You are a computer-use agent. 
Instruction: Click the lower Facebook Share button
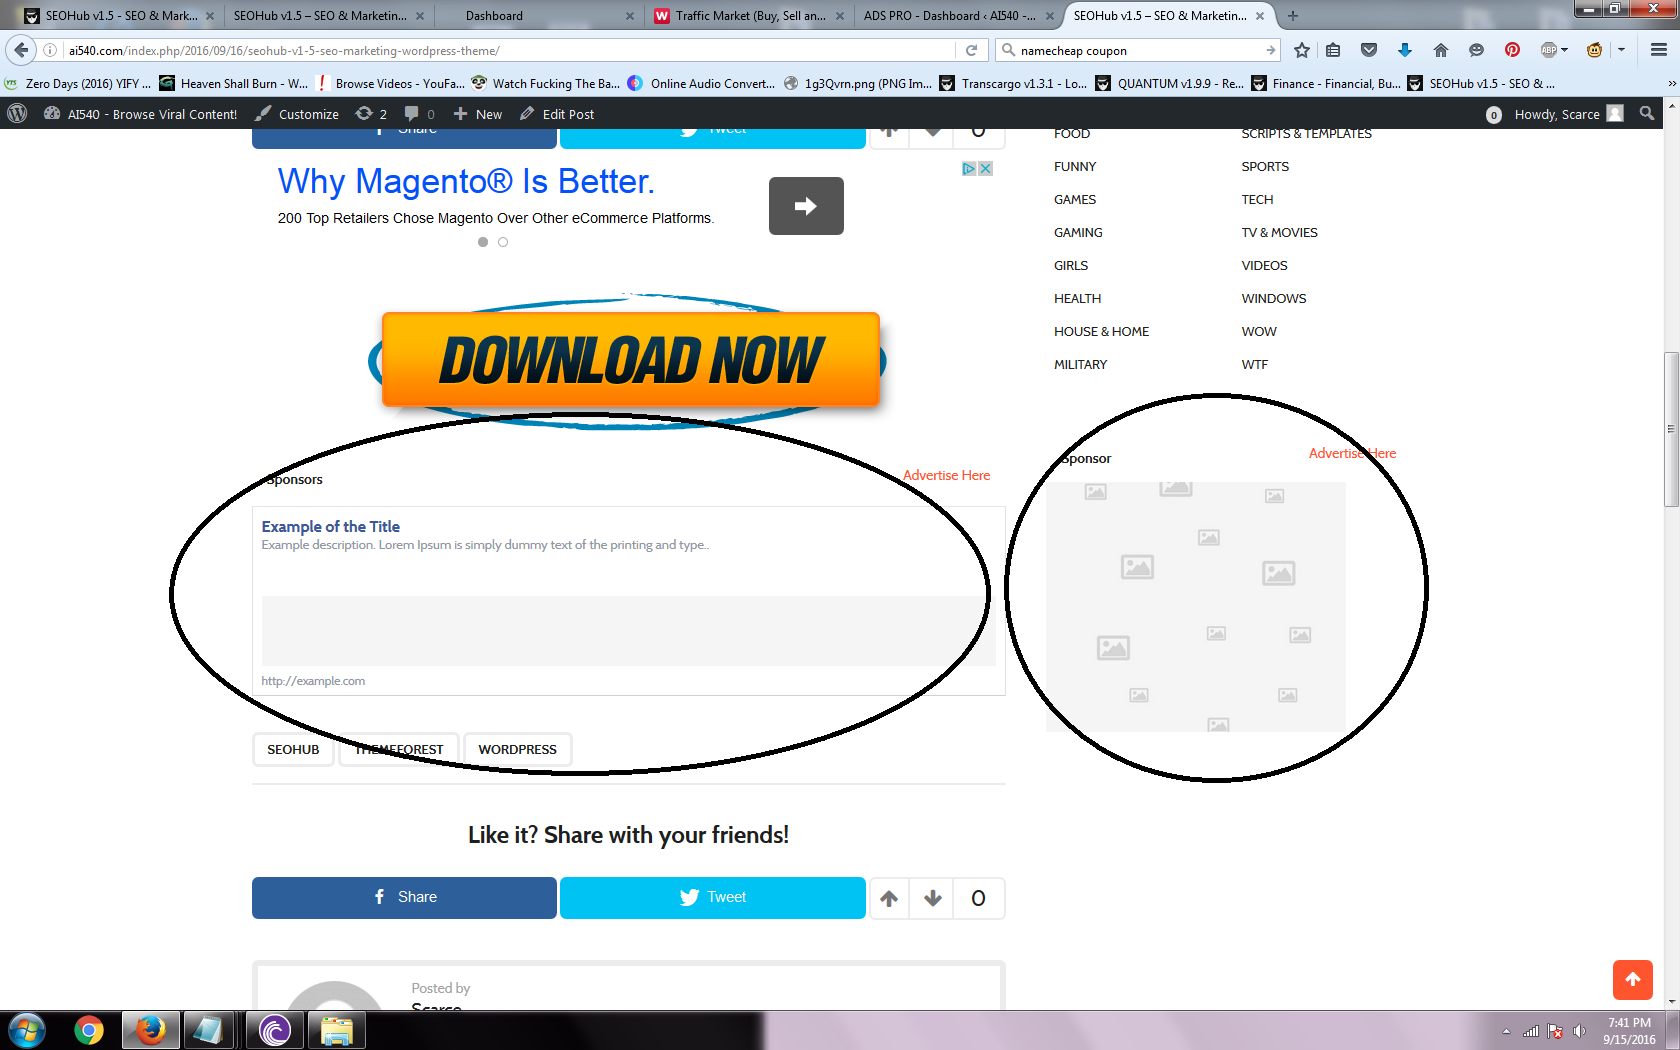point(404,898)
